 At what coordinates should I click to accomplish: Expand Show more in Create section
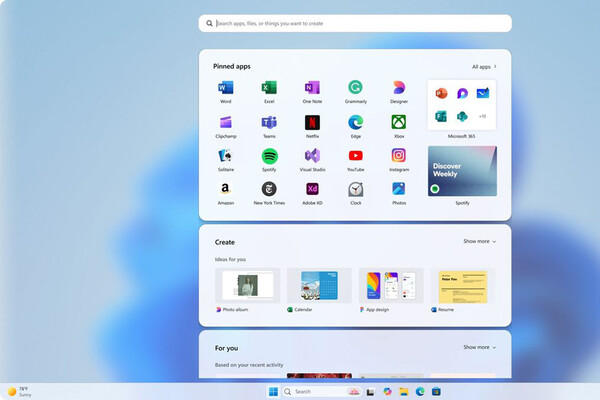479,241
